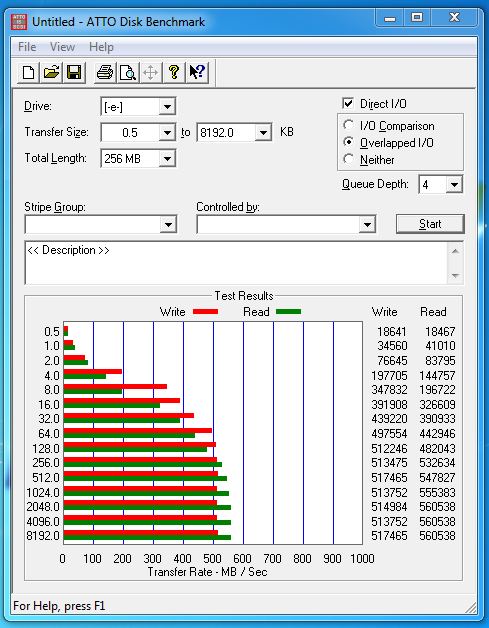Viewport: 489px width, 628px height.
Task: Select the context help arrow-question icon
Action: pos(197,72)
